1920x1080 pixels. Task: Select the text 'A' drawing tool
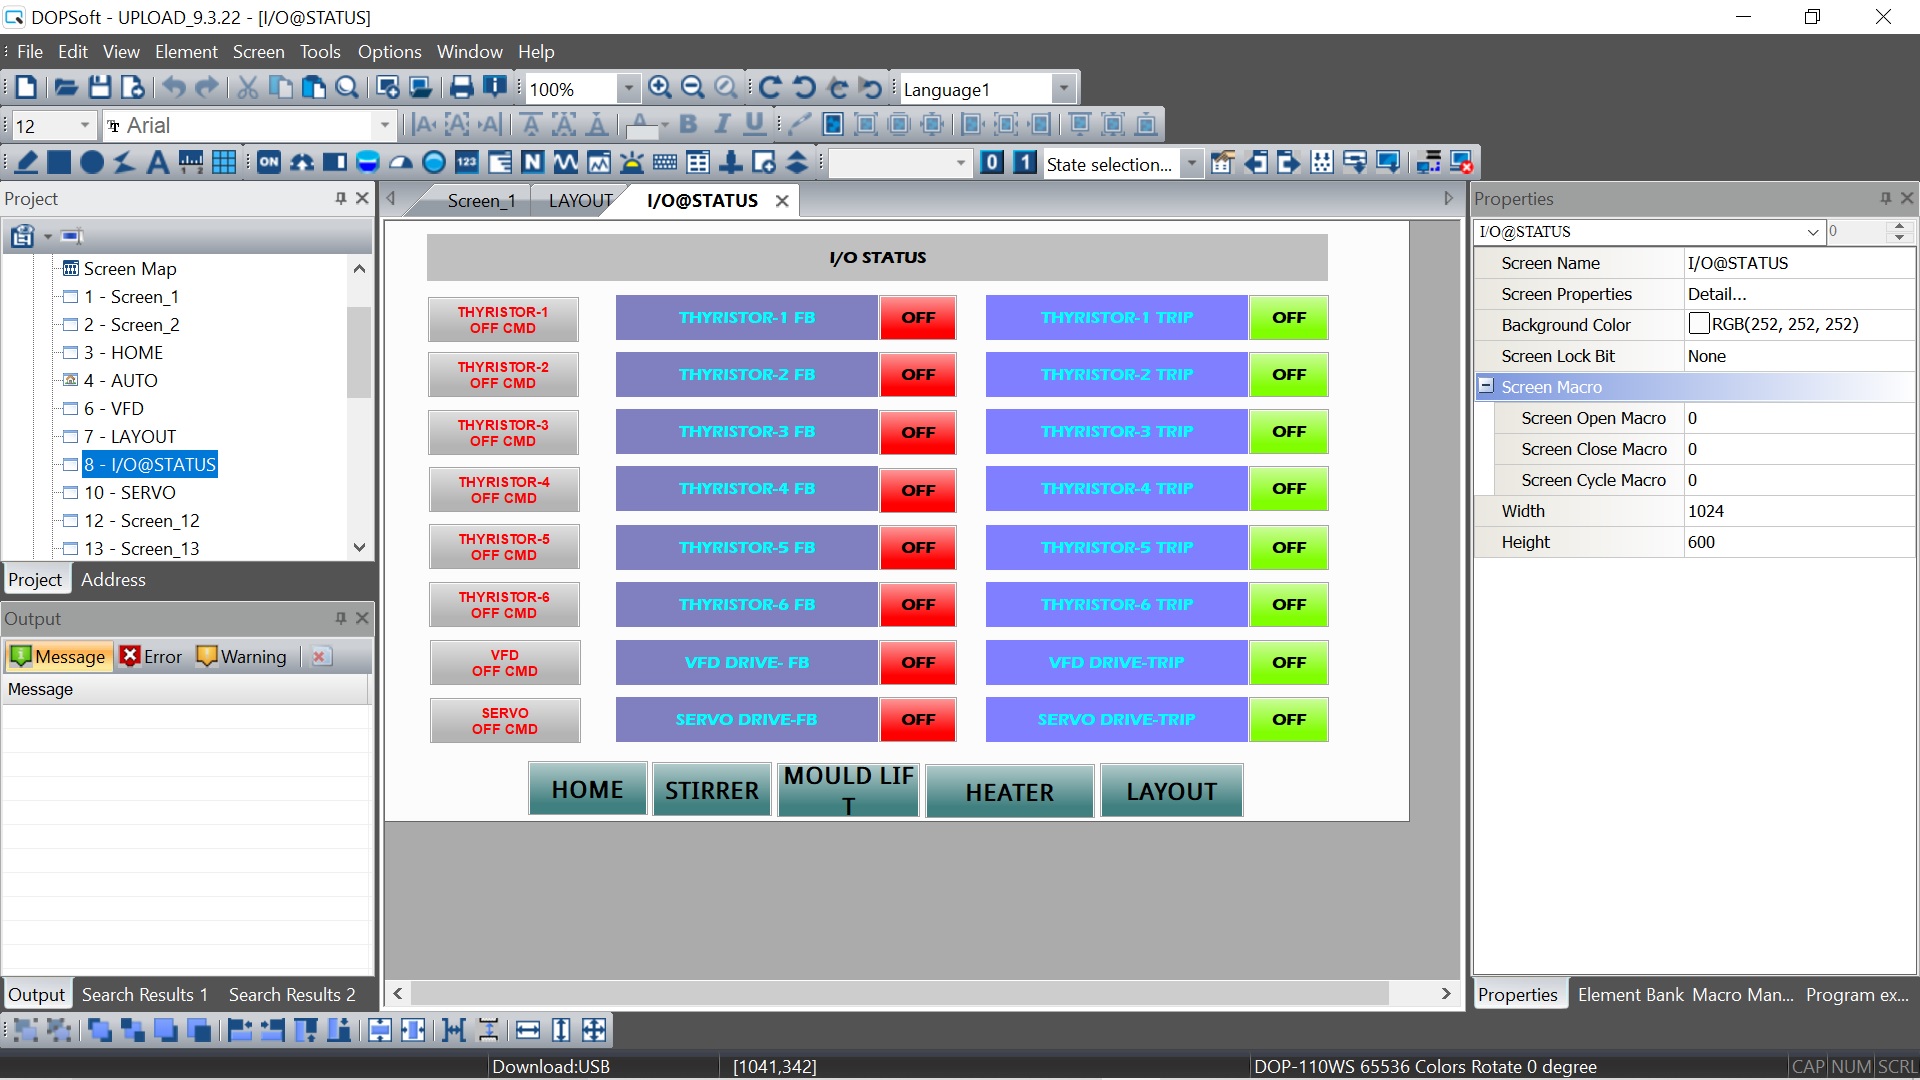click(x=157, y=162)
